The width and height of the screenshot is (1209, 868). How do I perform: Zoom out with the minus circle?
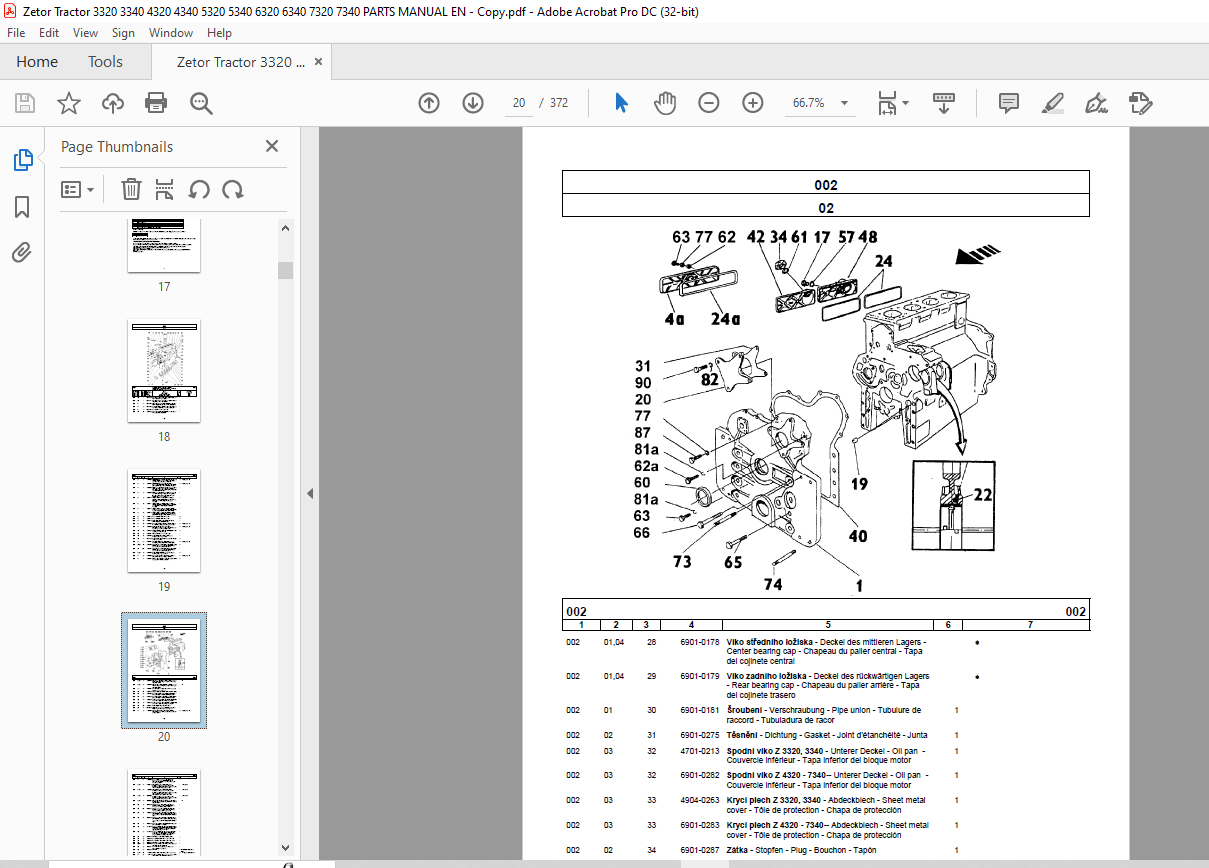(x=709, y=103)
